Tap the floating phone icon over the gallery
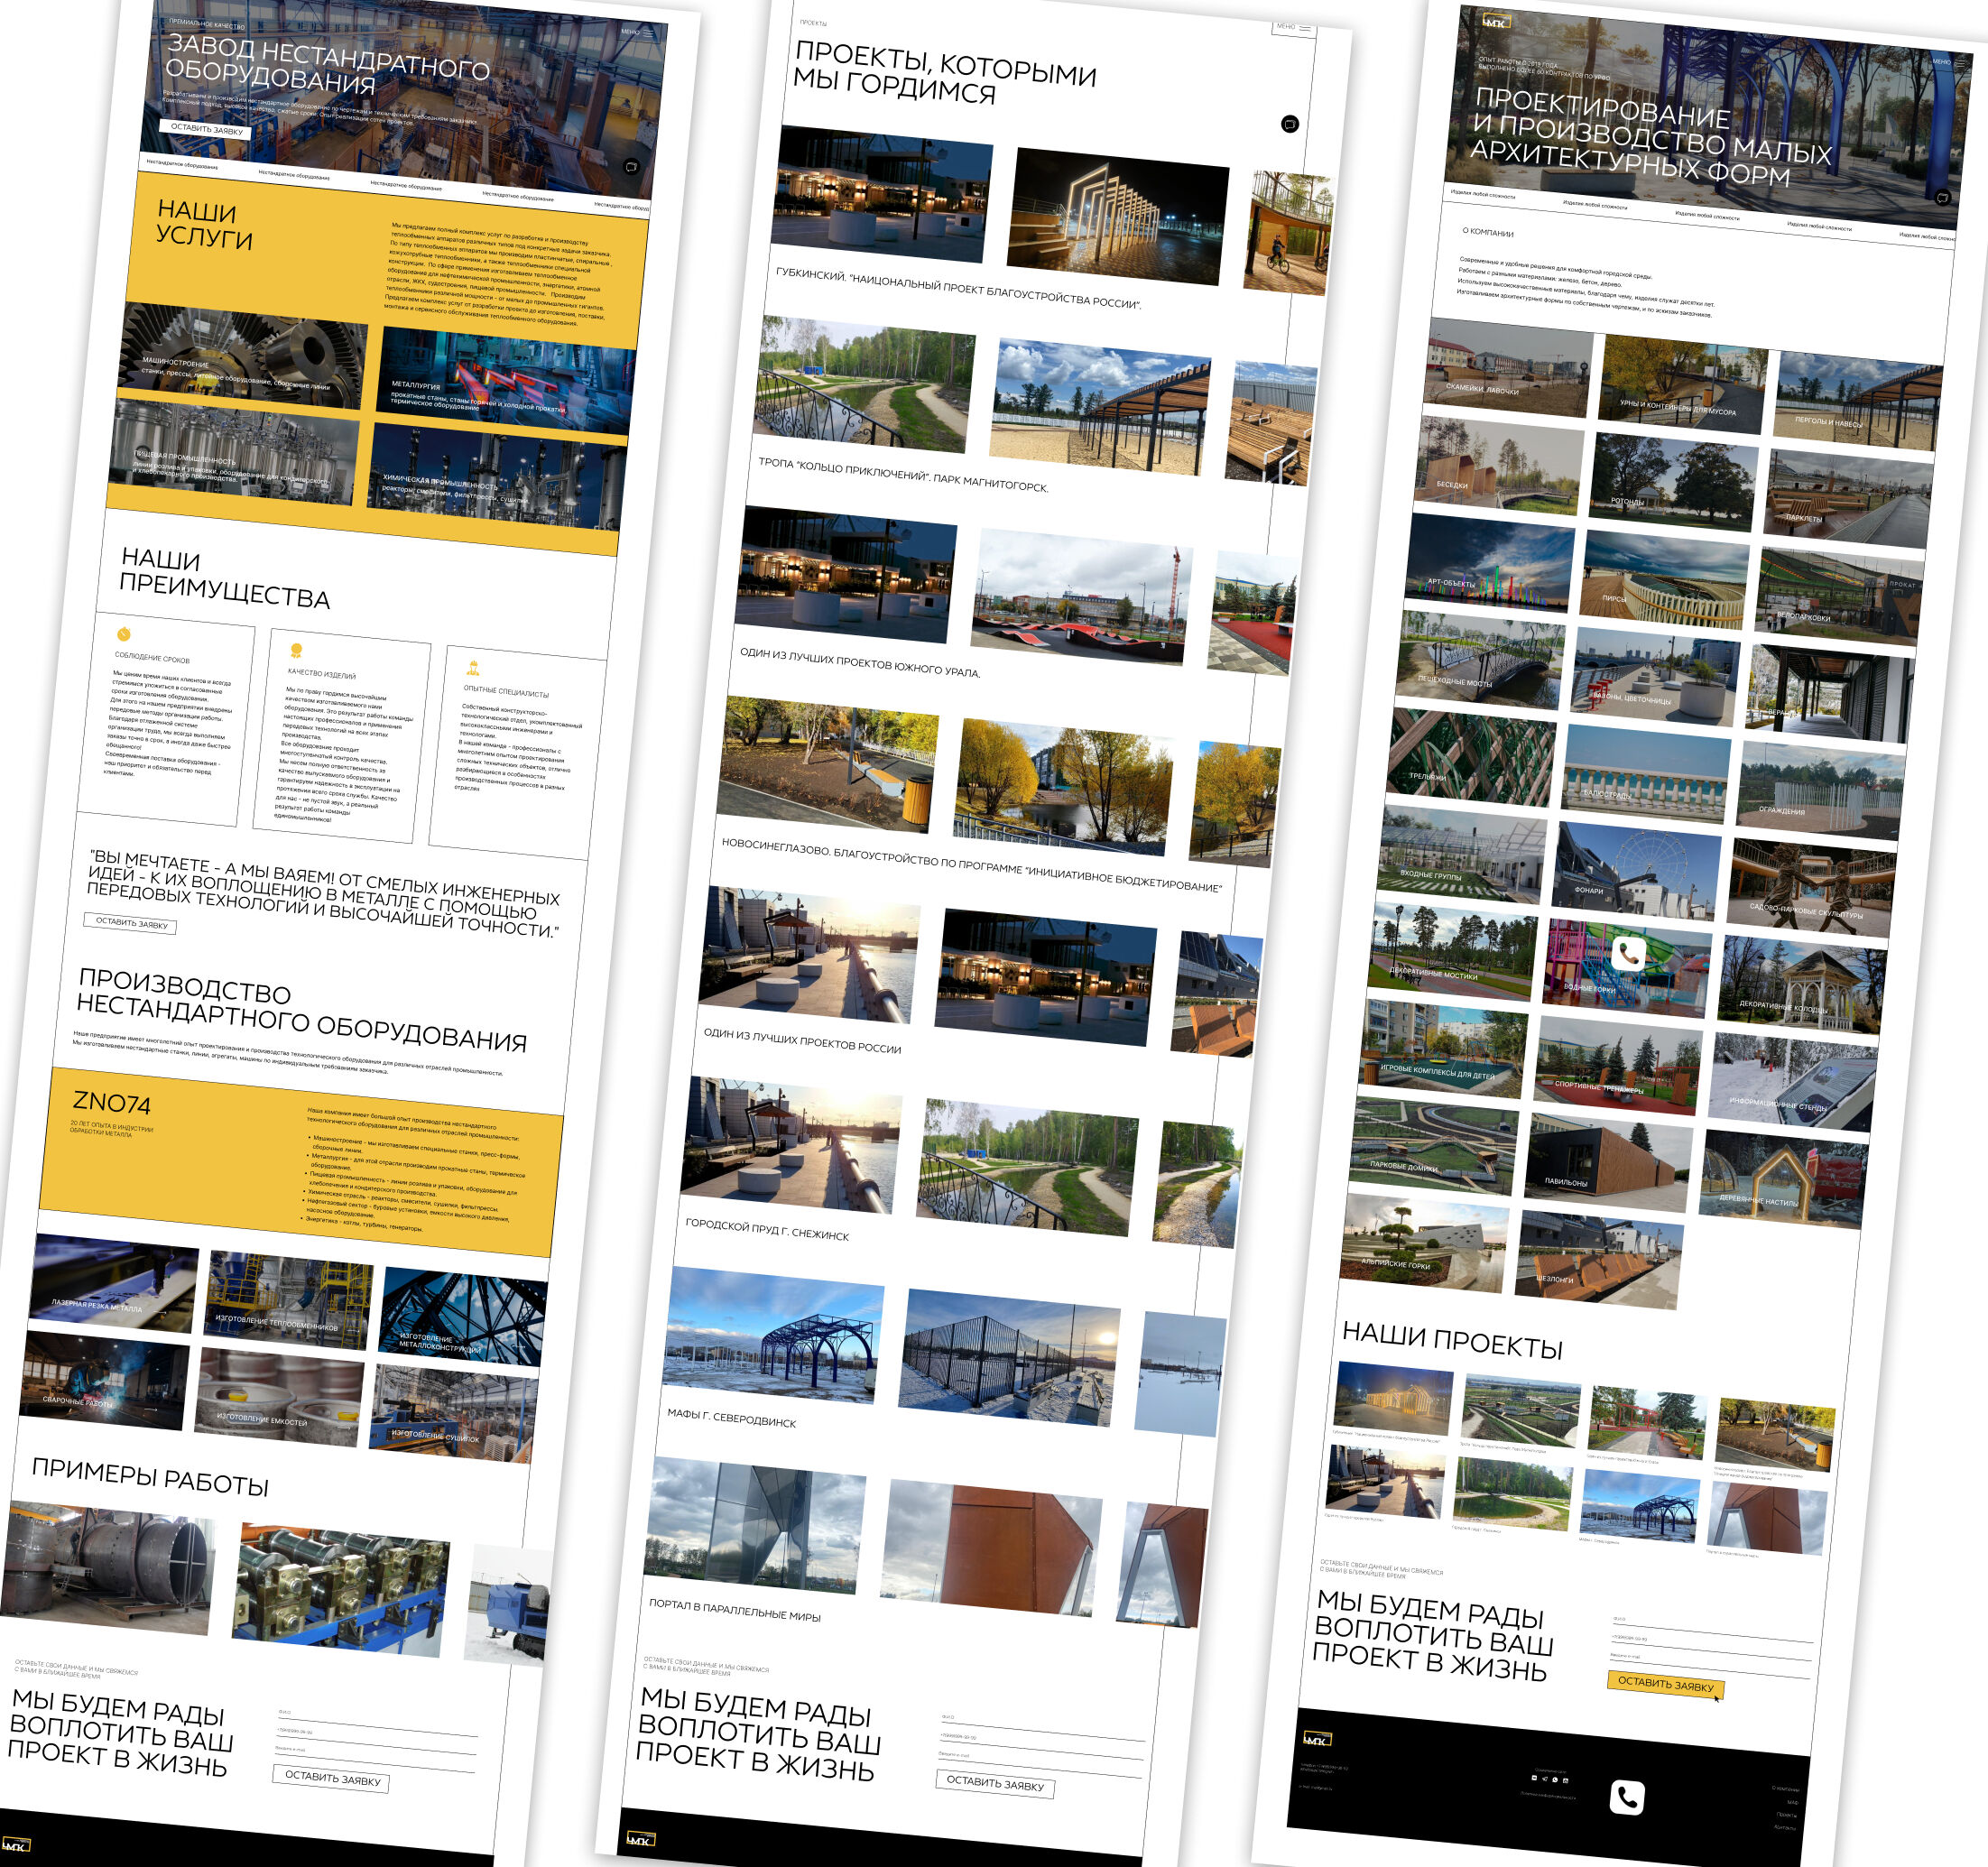The width and height of the screenshot is (1988, 1867). 1629,953
